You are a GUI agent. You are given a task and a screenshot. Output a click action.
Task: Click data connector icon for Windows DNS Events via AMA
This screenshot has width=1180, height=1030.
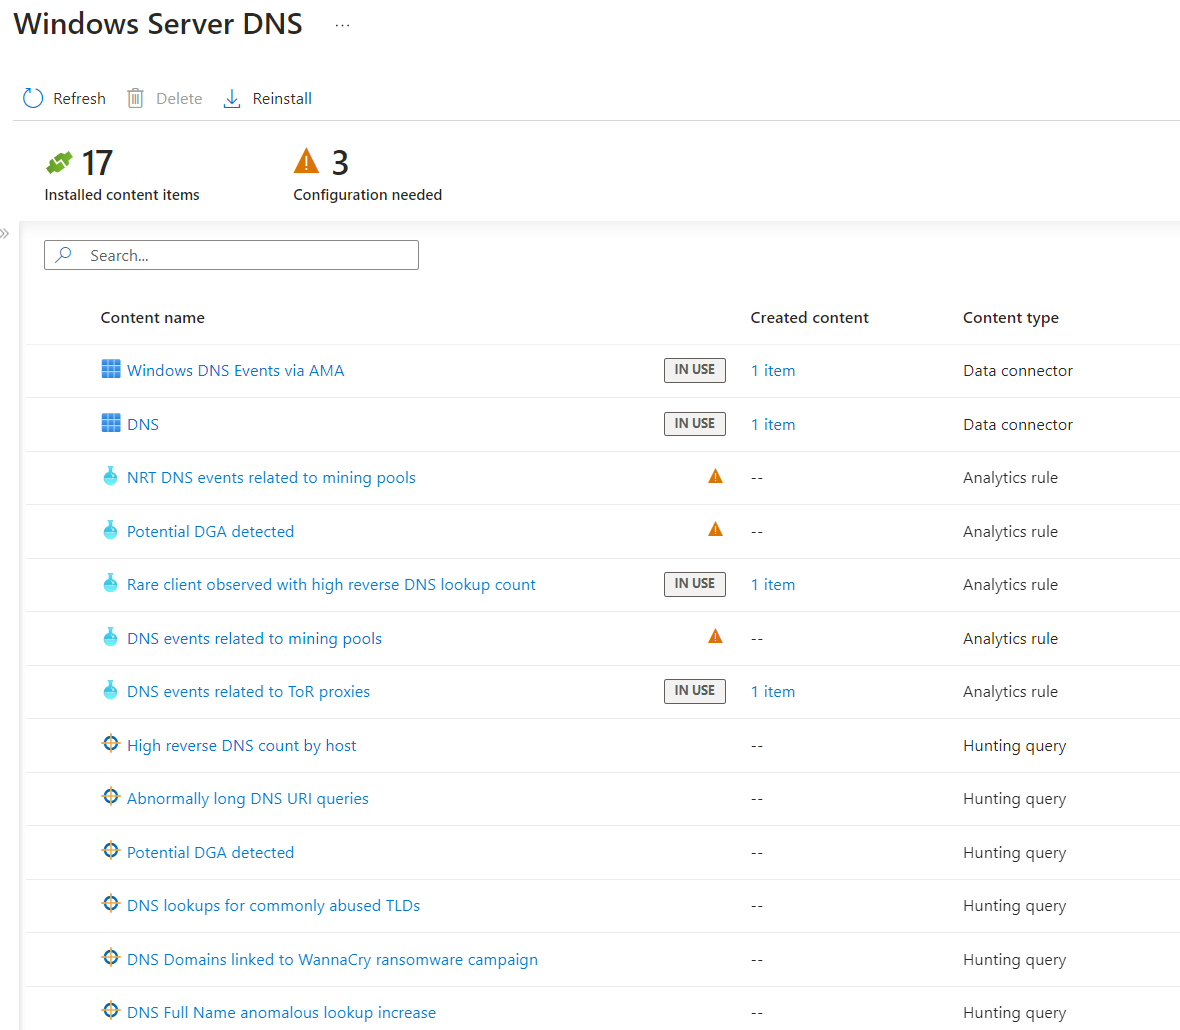coord(111,369)
